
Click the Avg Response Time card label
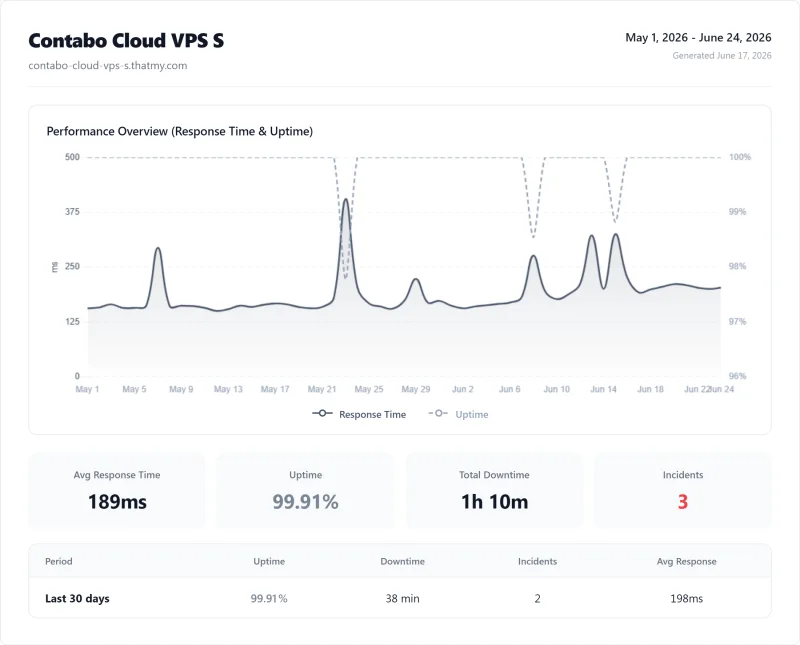[117, 475]
